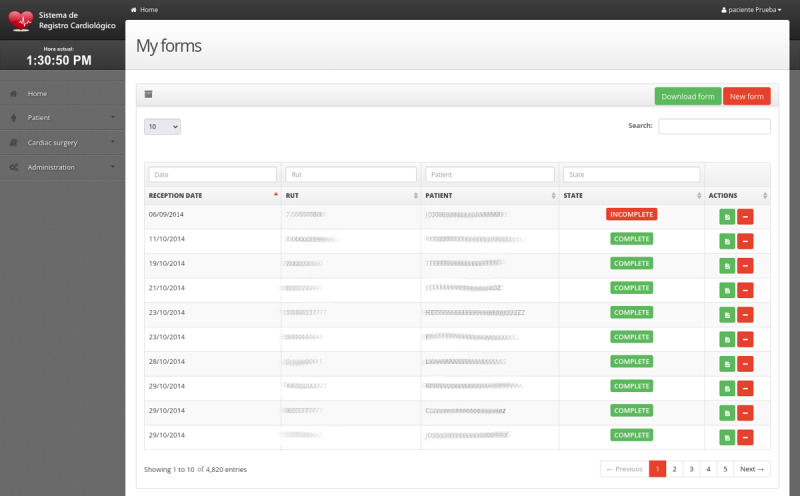800x496 pixels.
Task: Sort table by State column
Action: (632, 195)
